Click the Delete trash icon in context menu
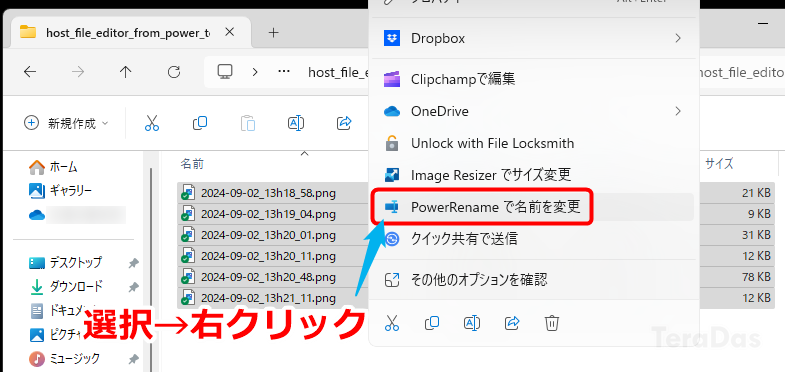 pyautogui.click(x=552, y=323)
